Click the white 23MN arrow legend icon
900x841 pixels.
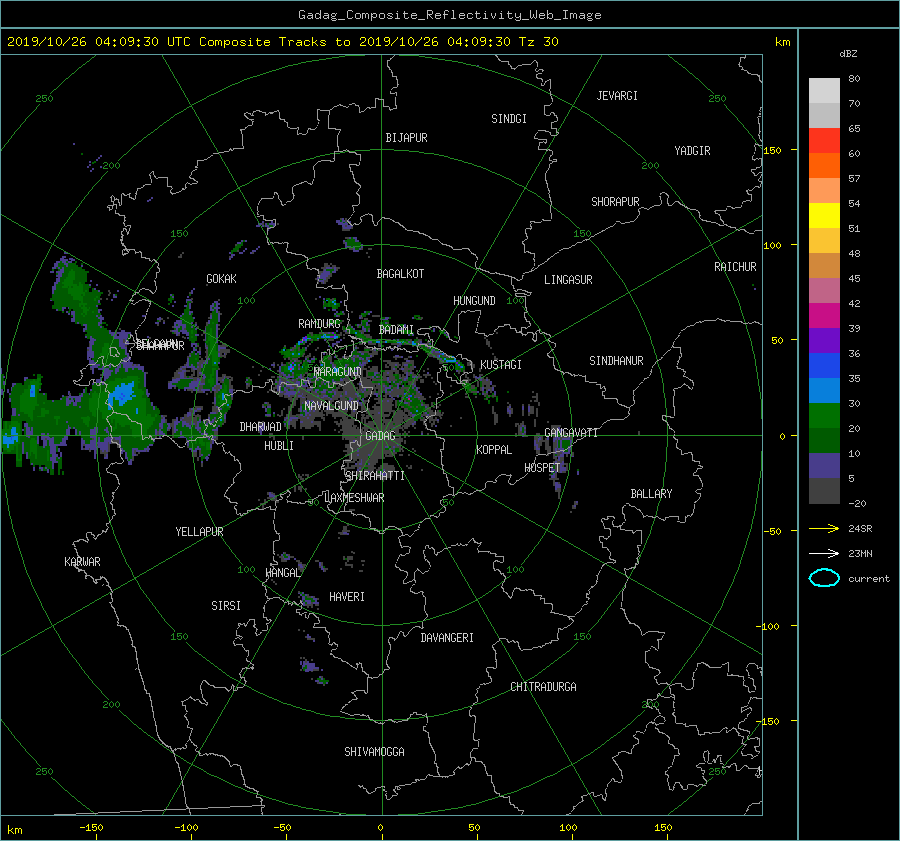(824, 554)
